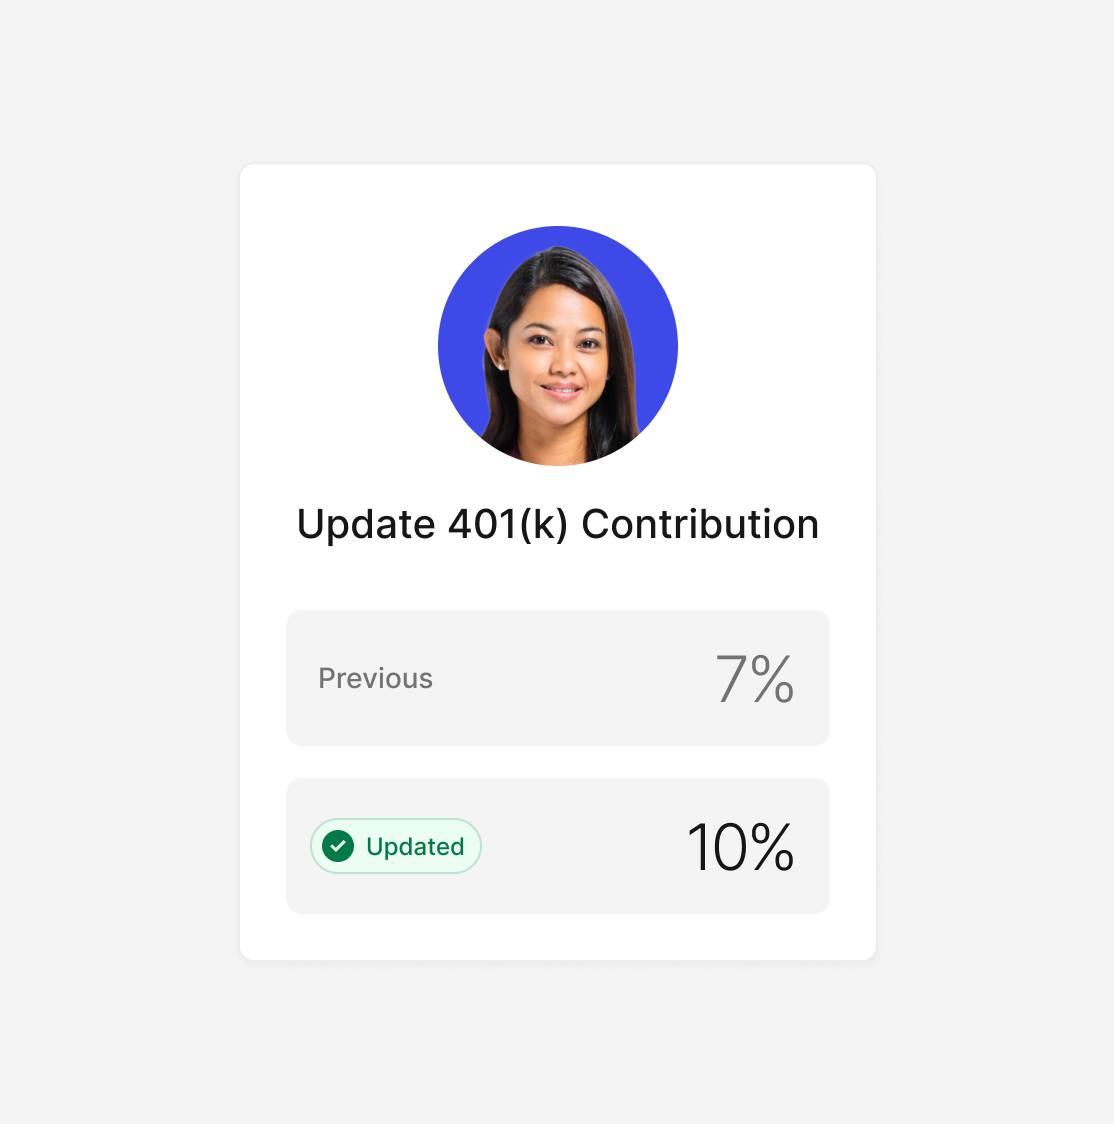1114x1124 pixels.
Task: Click the 'Updated' label text
Action: point(415,847)
